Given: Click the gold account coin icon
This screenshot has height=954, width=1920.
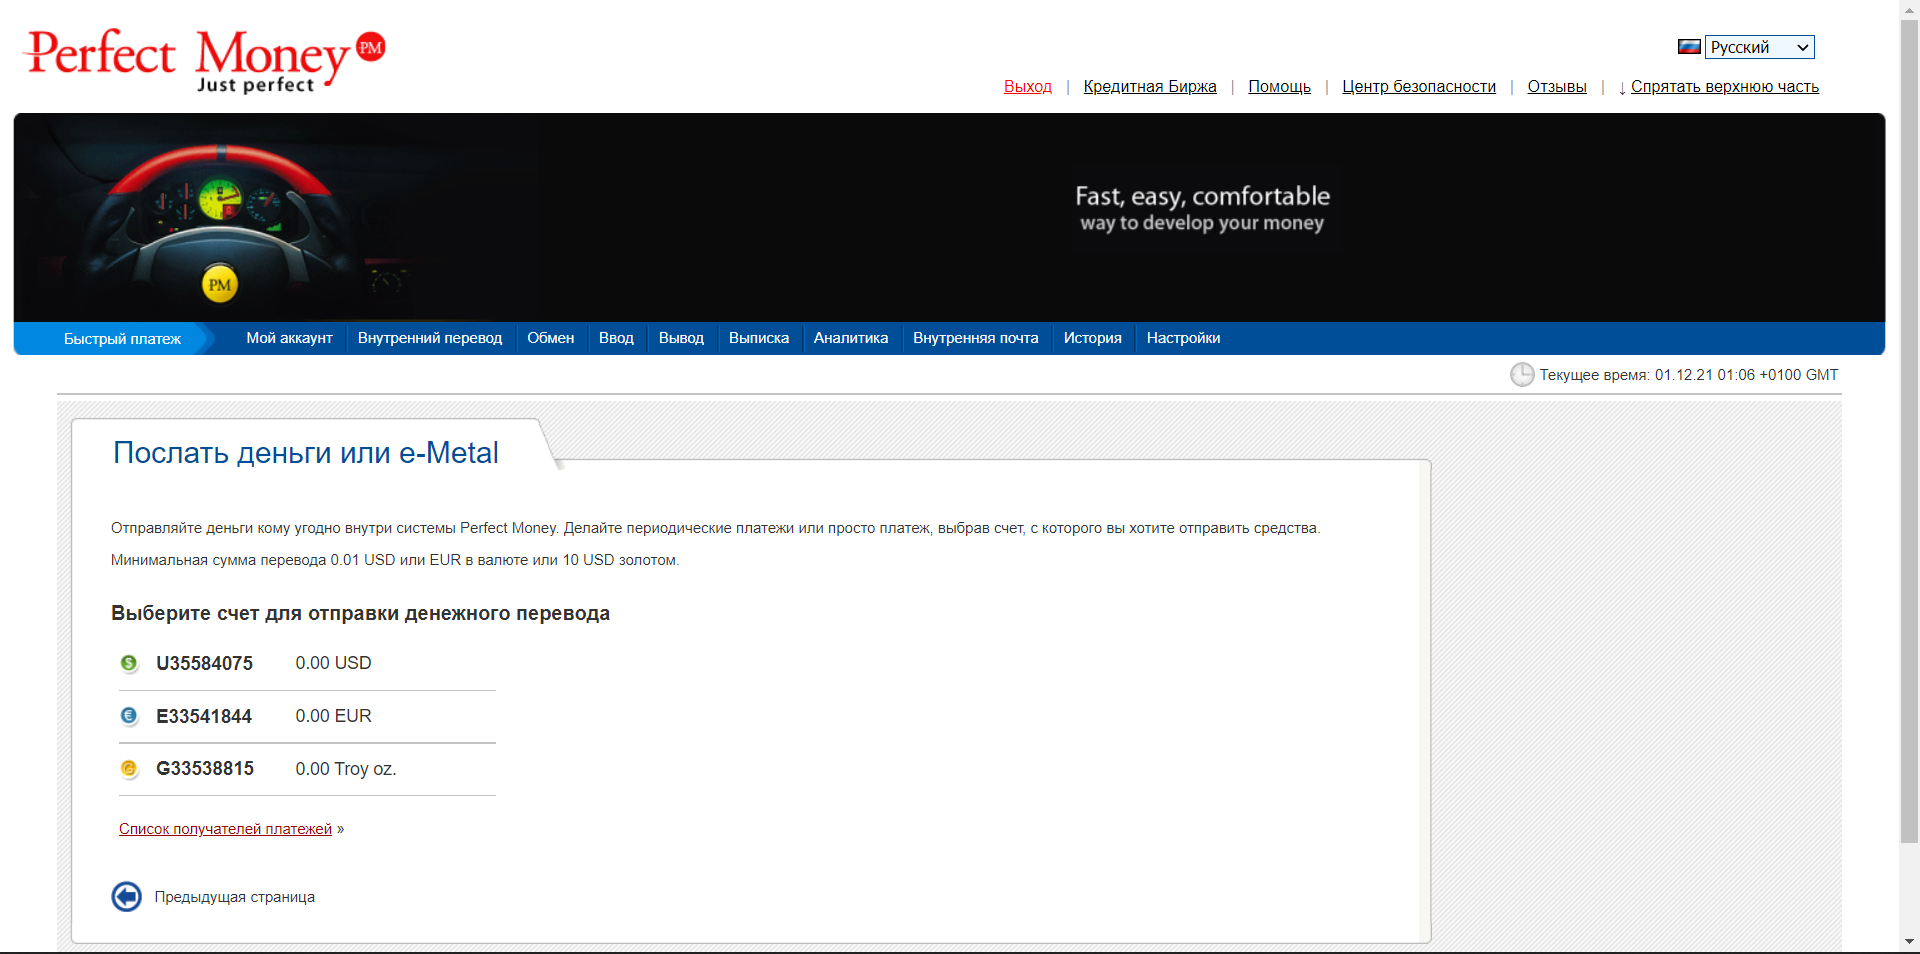Looking at the screenshot, I should point(129,769).
